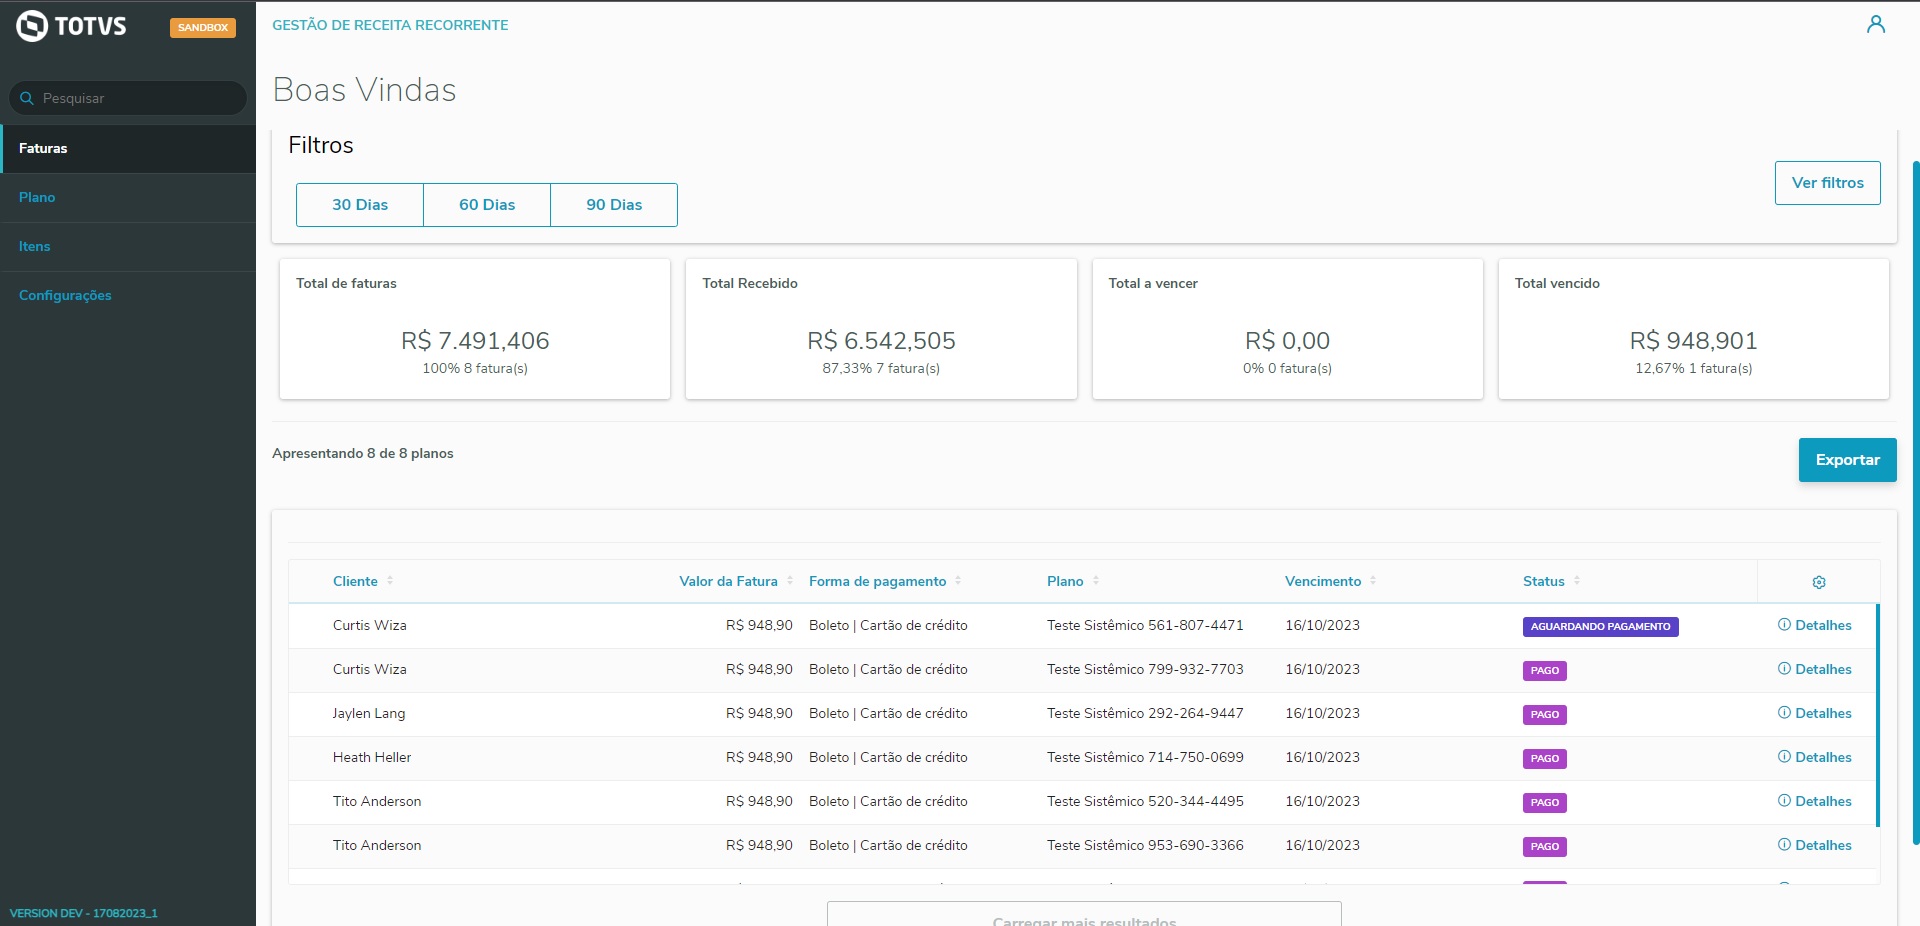The image size is (1920, 926).
Task: Open Detalhes for Jaylen Lang invoice
Action: 1815,713
